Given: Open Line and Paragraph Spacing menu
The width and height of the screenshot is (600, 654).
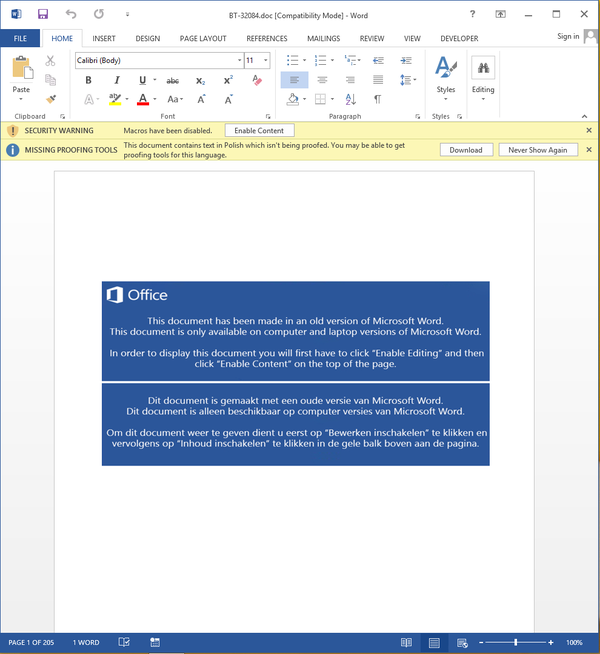Looking at the screenshot, I should [x=408, y=80].
